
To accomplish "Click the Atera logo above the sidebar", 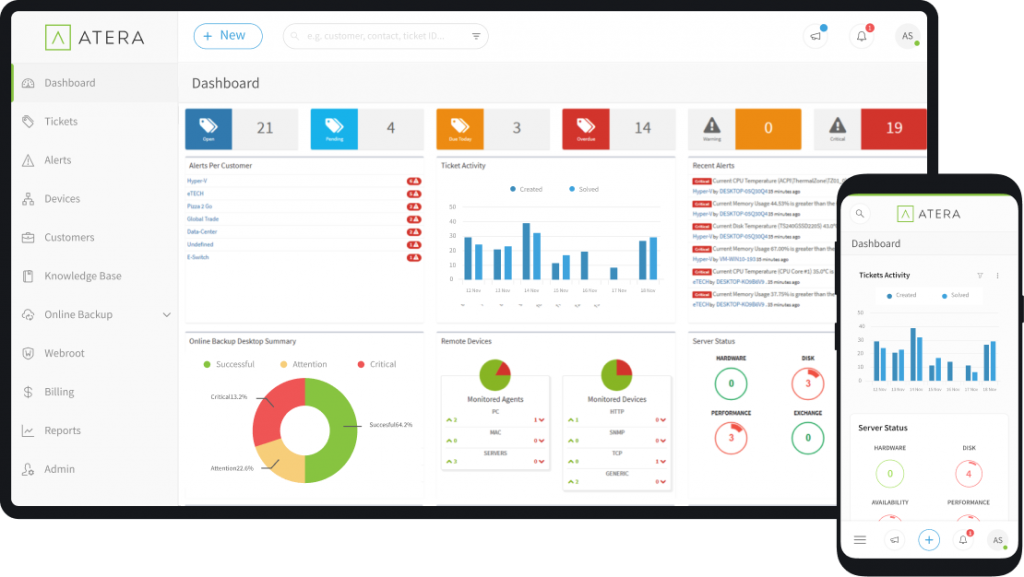I will point(95,37).
